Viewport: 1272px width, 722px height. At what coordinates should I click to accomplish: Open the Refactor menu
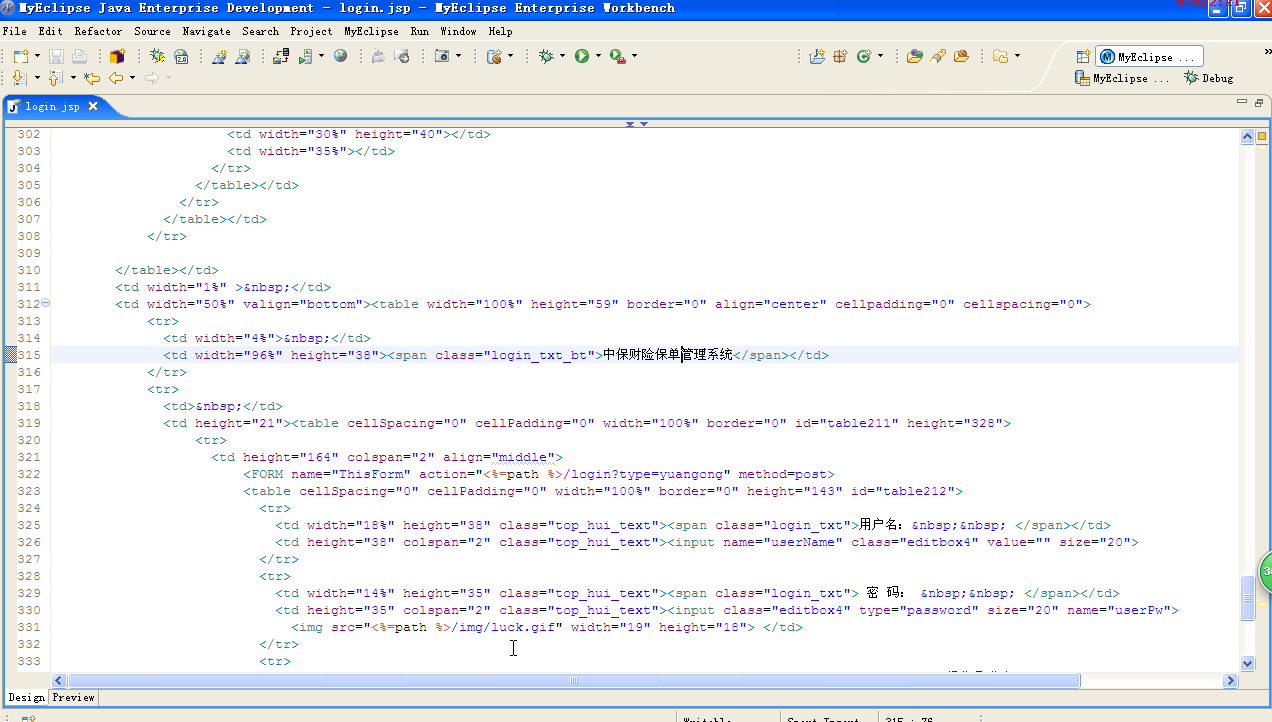point(98,31)
